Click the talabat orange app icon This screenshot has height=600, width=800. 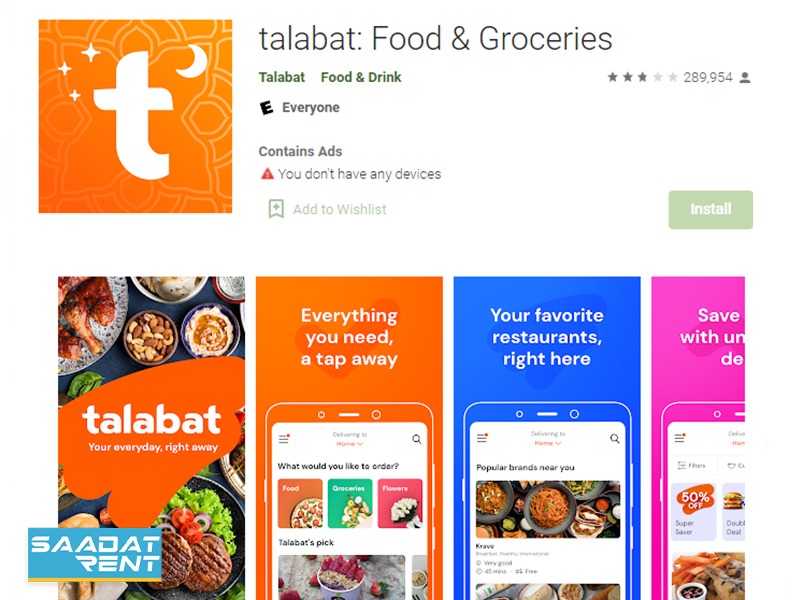click(135, 116)
